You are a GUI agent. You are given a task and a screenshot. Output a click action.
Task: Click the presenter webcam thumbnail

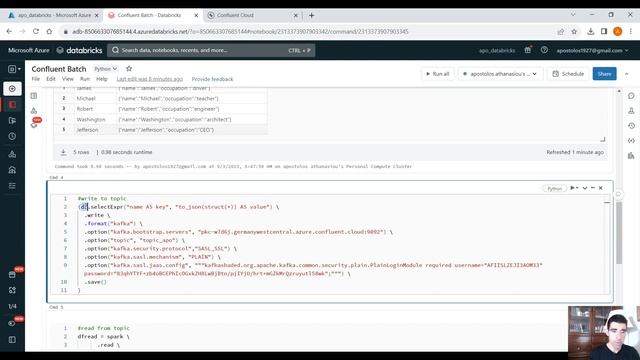click(x=603, y=332)
